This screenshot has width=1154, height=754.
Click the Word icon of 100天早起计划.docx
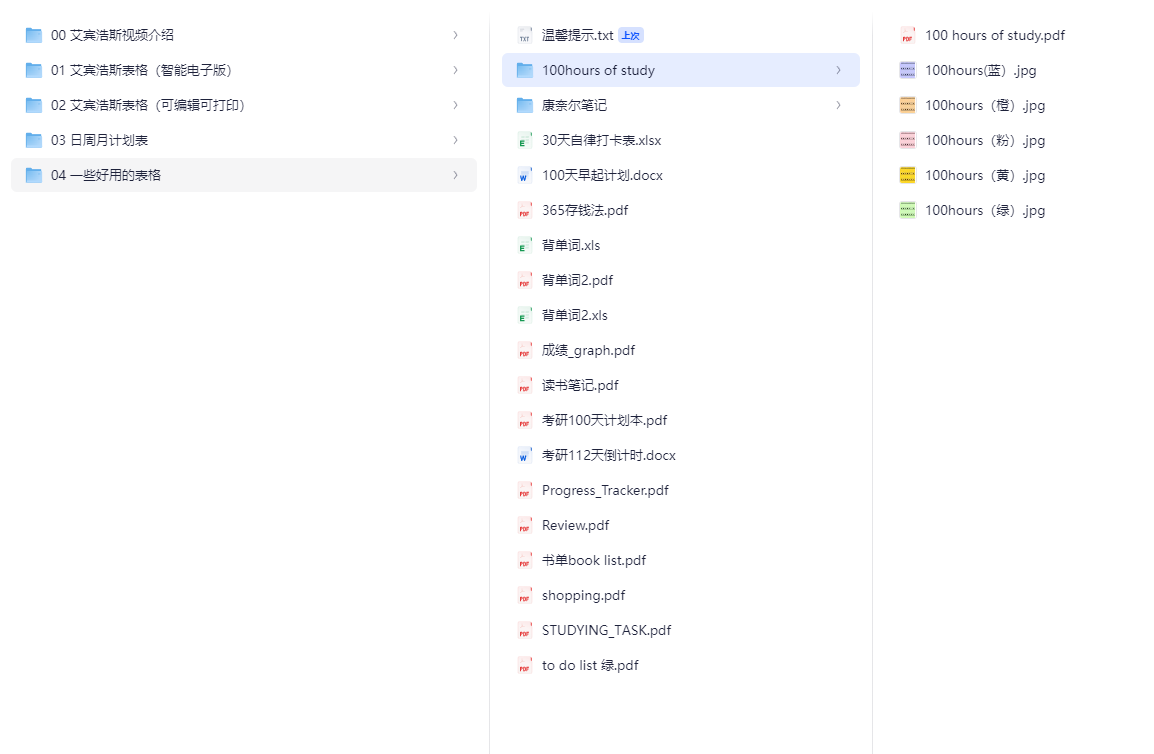pos(524,175)
